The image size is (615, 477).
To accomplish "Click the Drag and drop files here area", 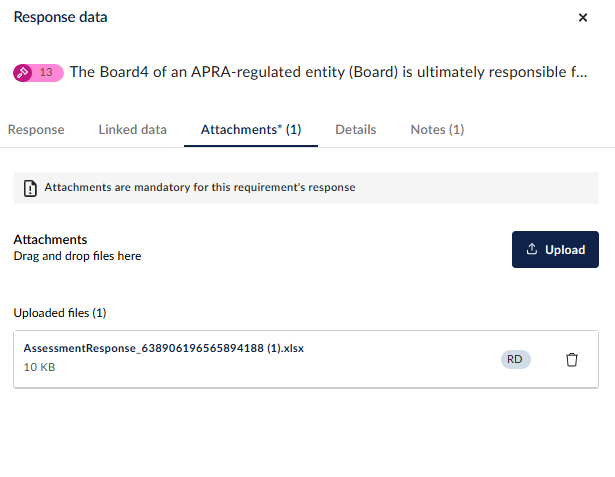I will 77,256.
